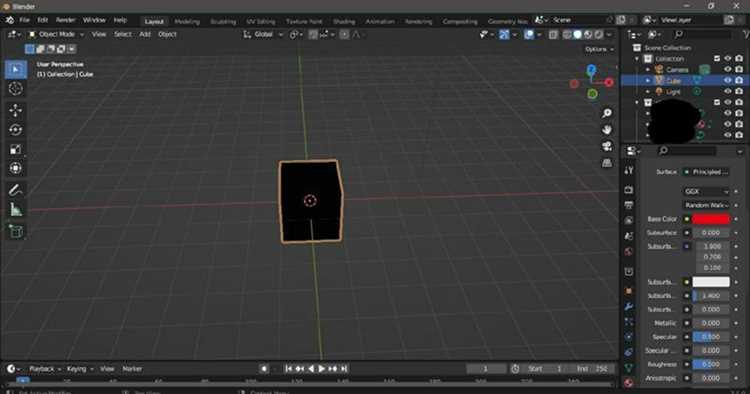Hide the Light in viewport

coord(728,91)
